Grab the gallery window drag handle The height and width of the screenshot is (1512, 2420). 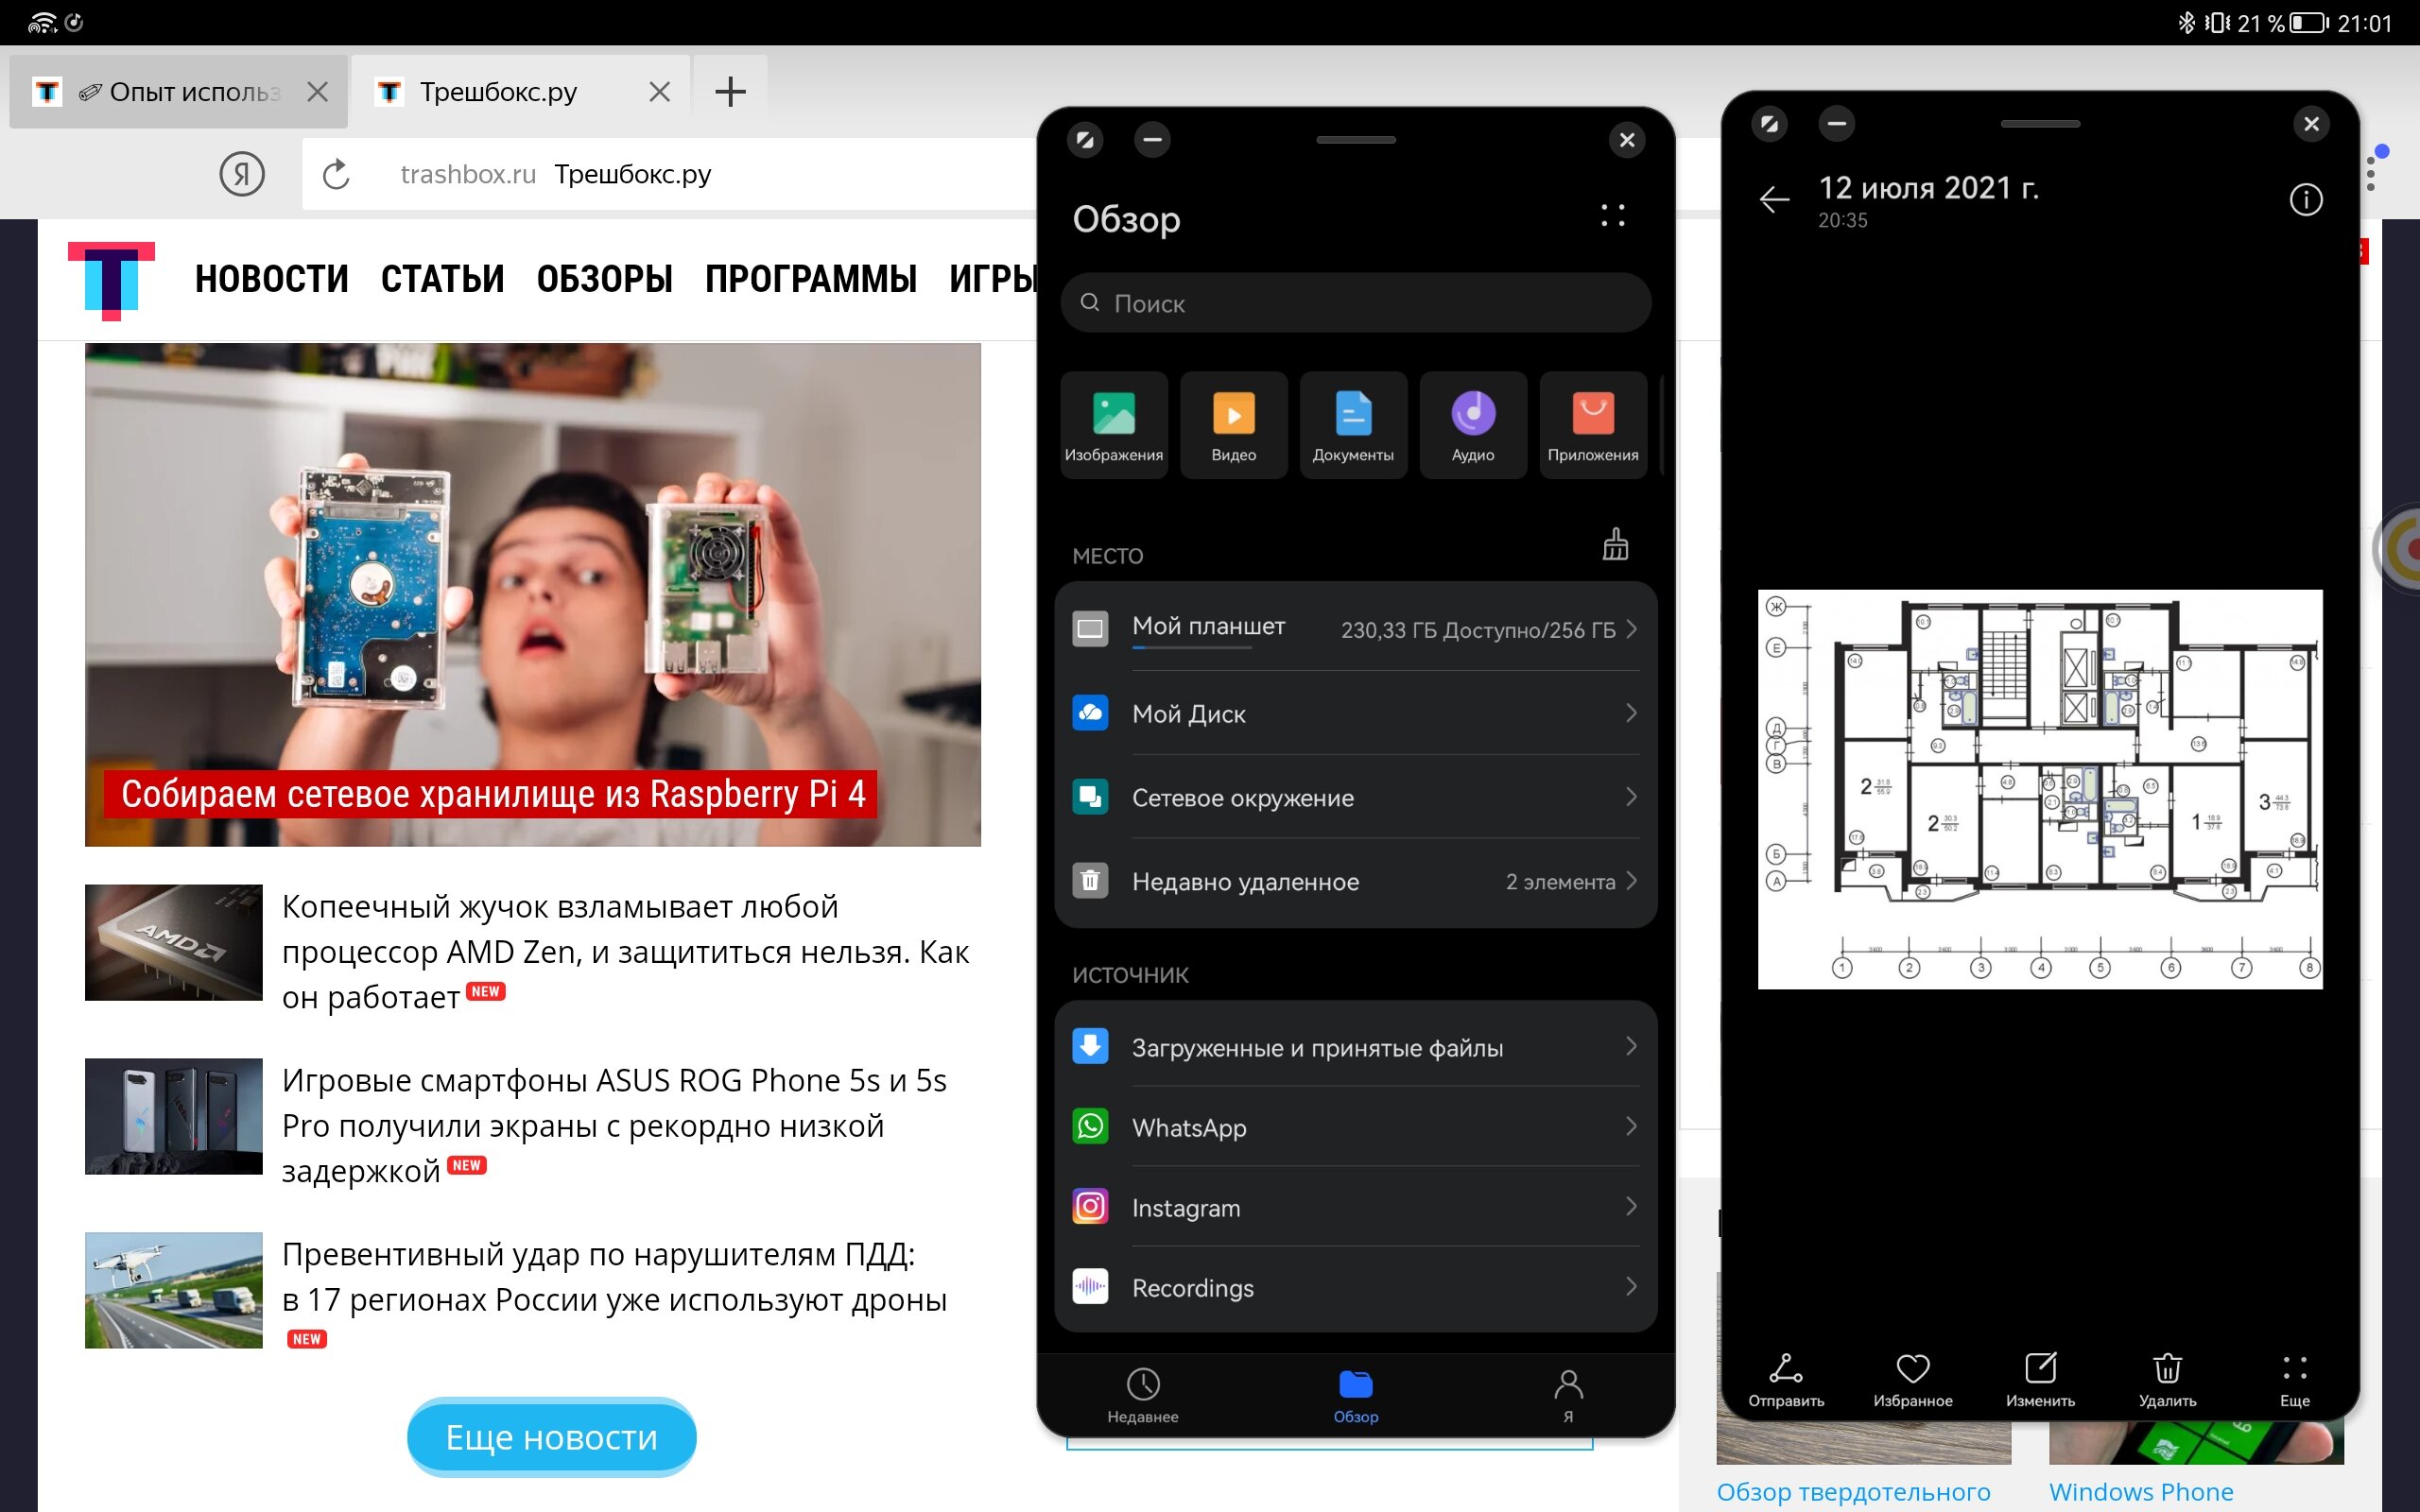(x=2040, y=124)
